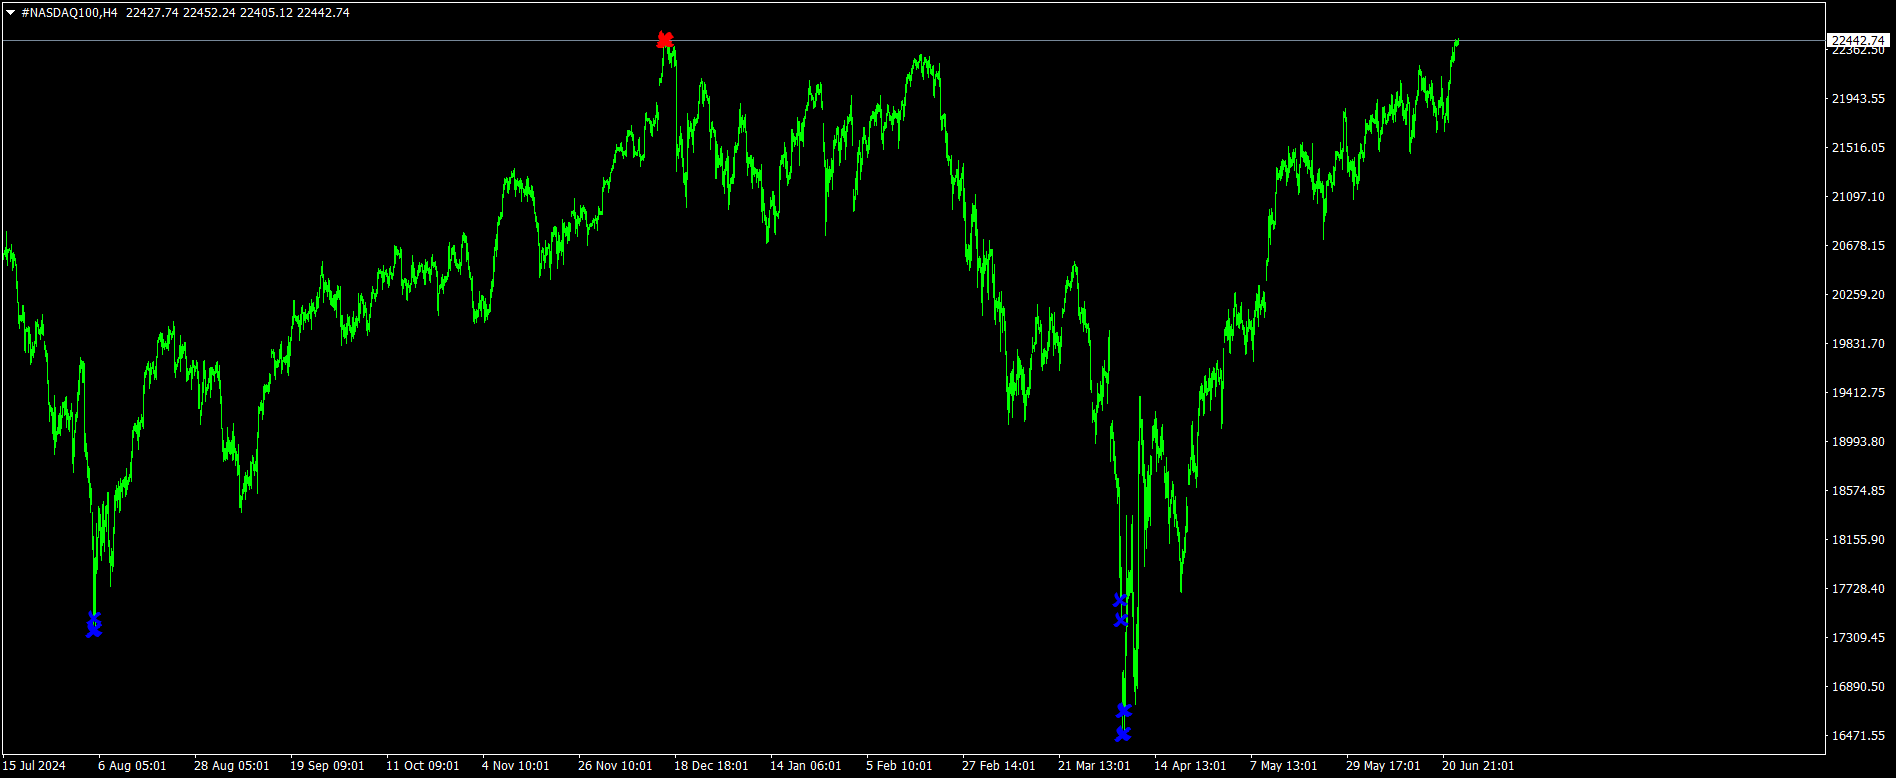This screenshot has width=1896, height=778.
Task: Click the 21943.55 price scale label
Action: [1857, 99]
